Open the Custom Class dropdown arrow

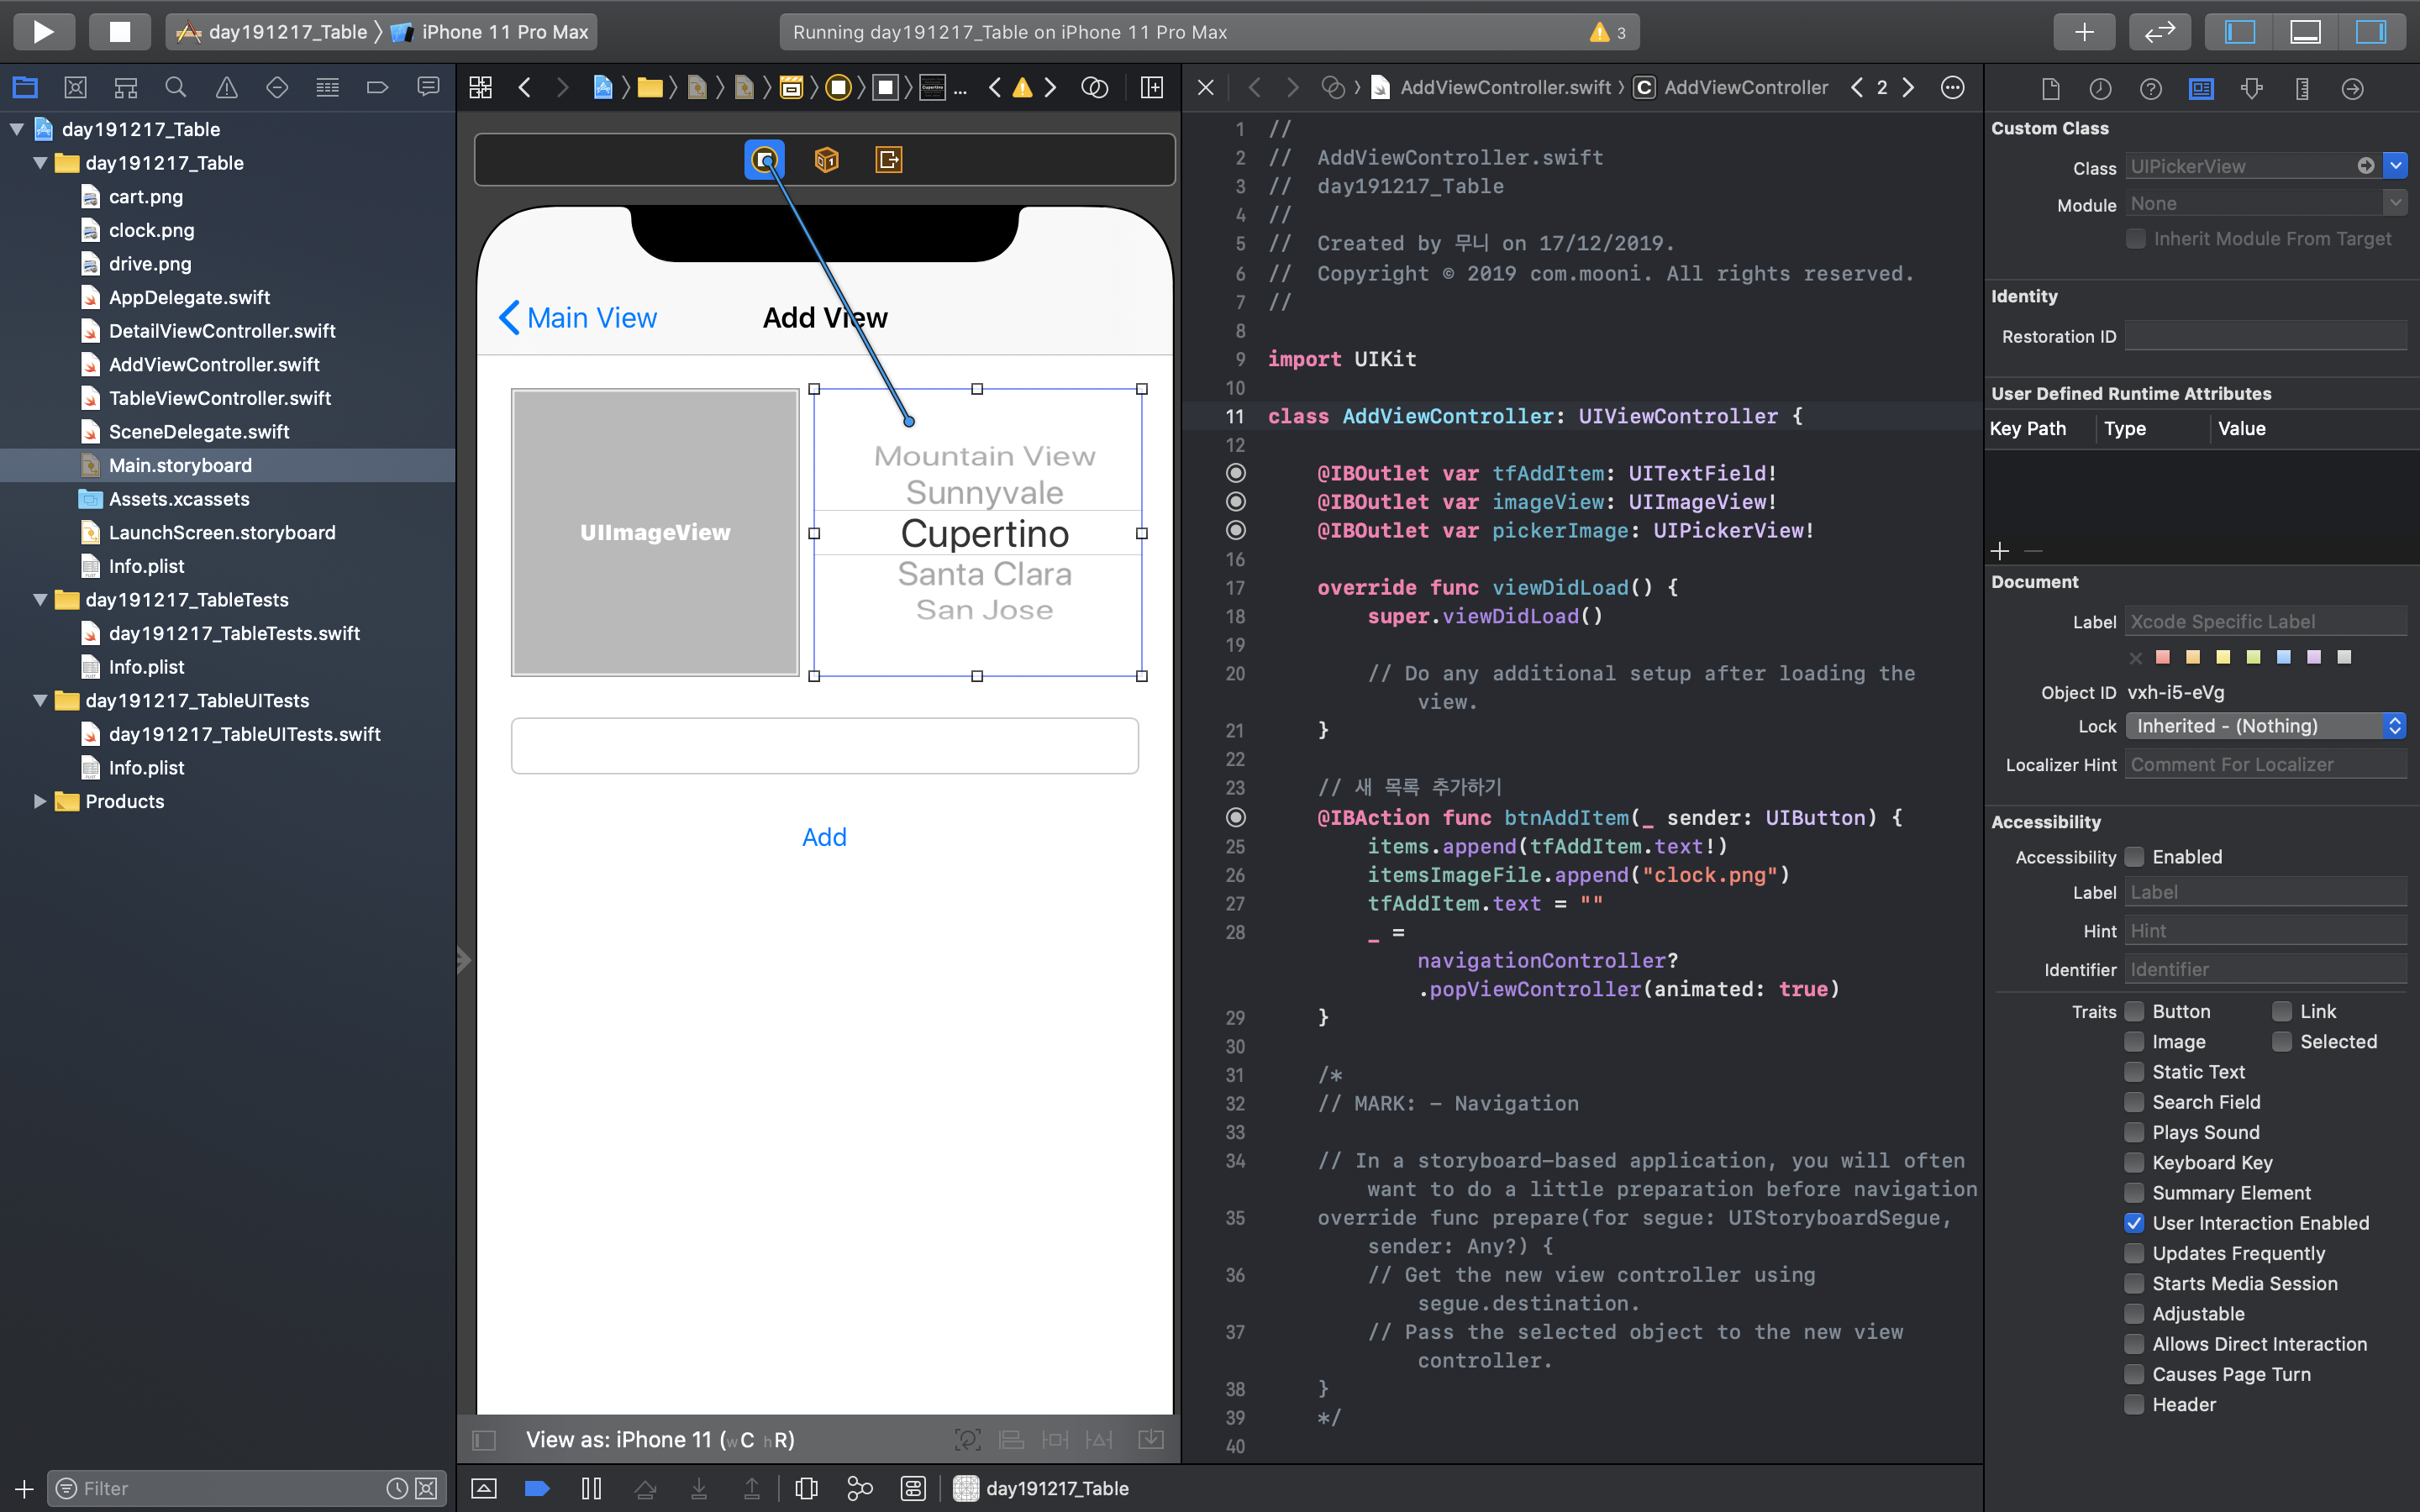pos(2395,166)
